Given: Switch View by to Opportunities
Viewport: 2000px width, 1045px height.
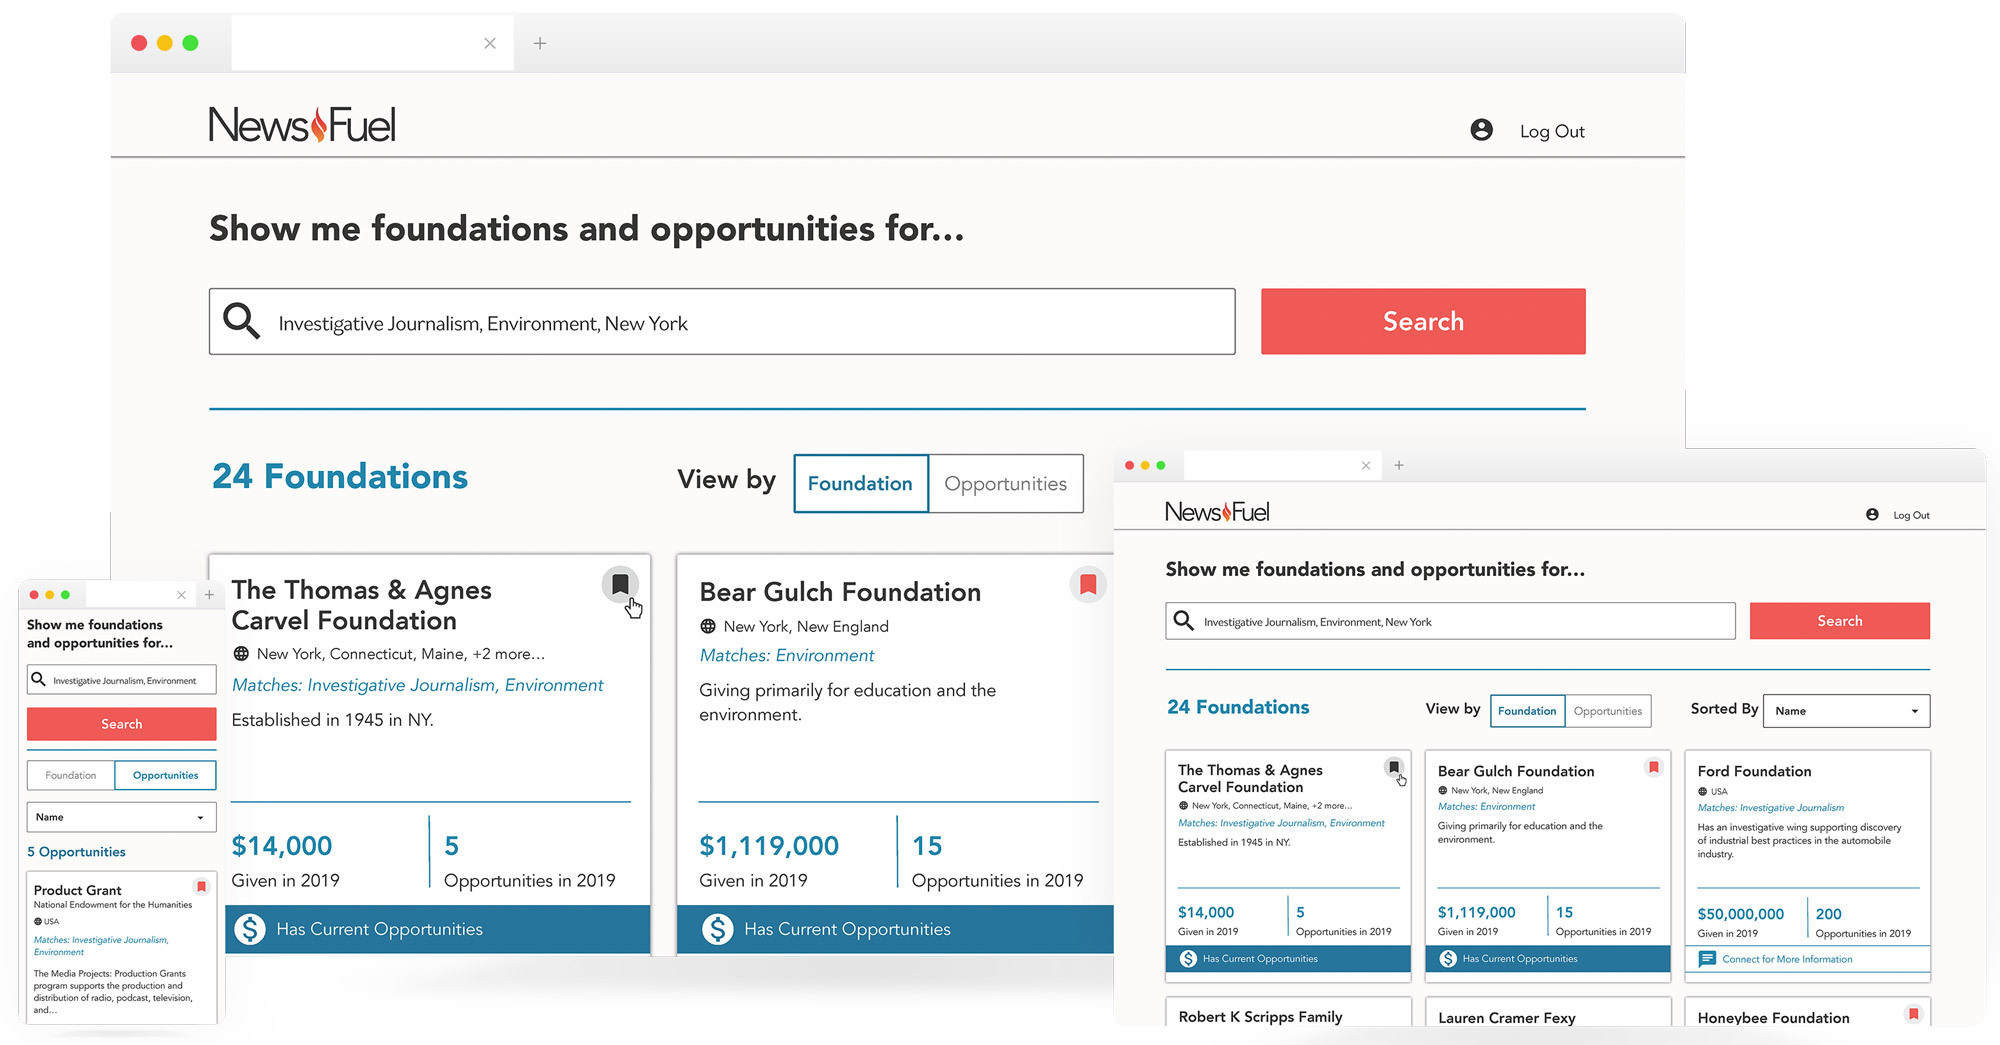Looking at the screenshot, I should [x=1005, y=484].
